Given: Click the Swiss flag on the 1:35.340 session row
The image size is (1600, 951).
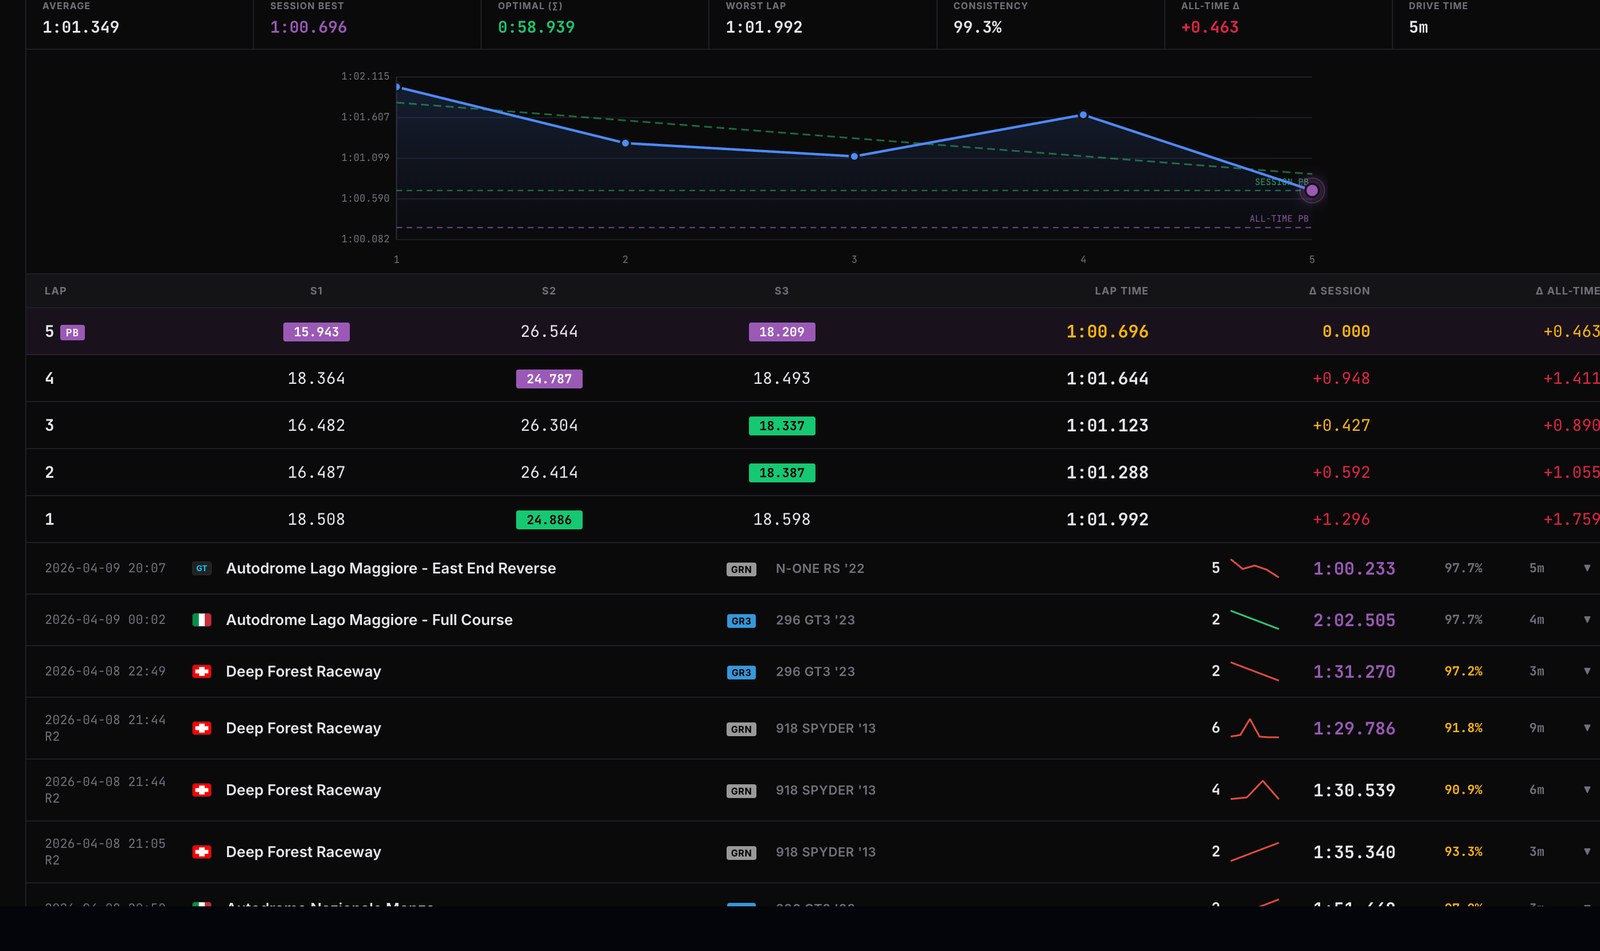Looking at the screenshot, I should pos(201,852).
